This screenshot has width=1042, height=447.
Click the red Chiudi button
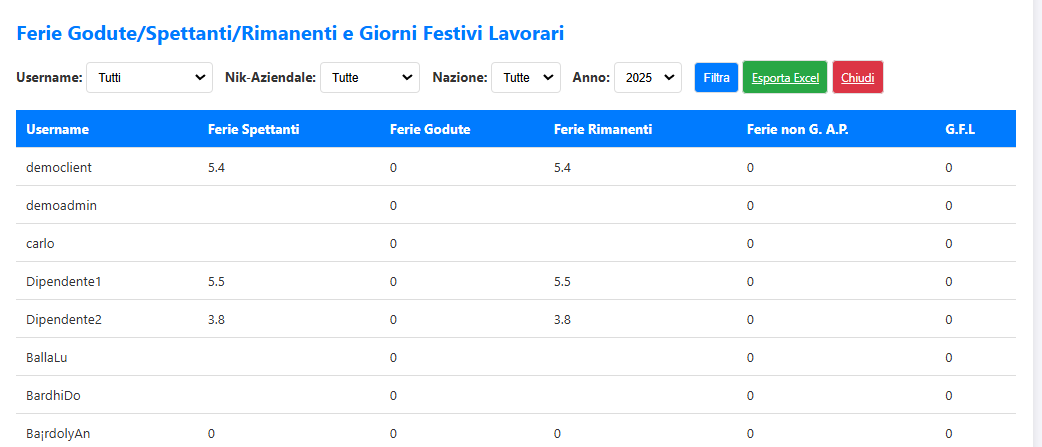click(857, 78)
